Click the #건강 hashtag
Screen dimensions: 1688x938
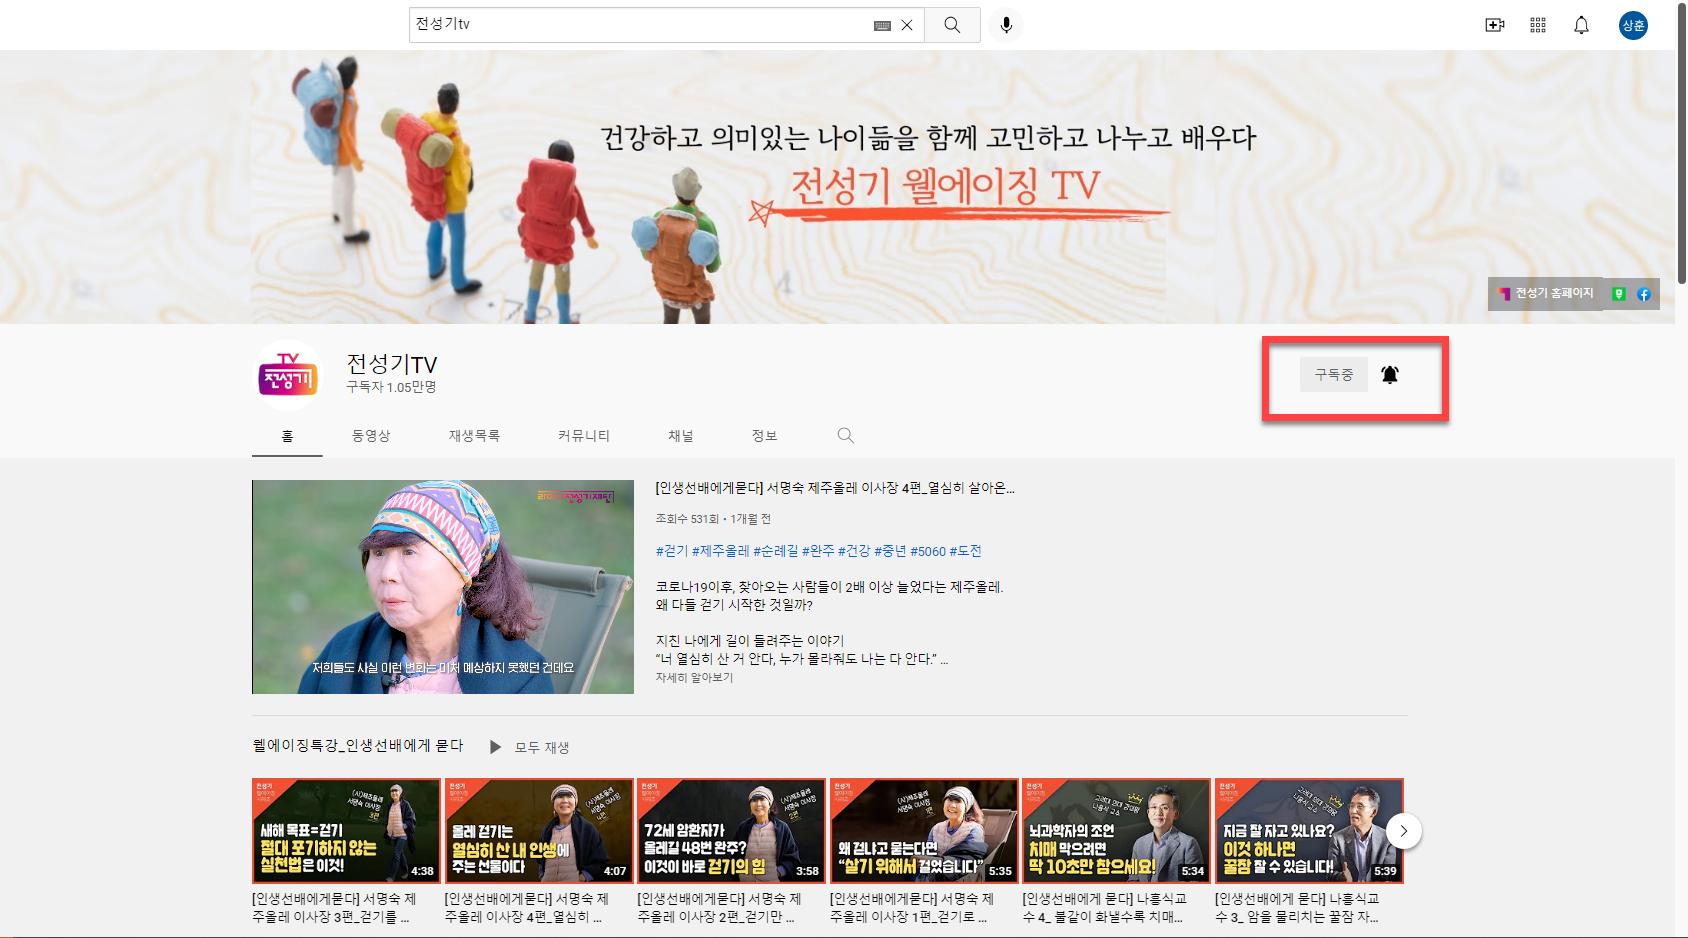pyautogui.click(x=854, y=551)
